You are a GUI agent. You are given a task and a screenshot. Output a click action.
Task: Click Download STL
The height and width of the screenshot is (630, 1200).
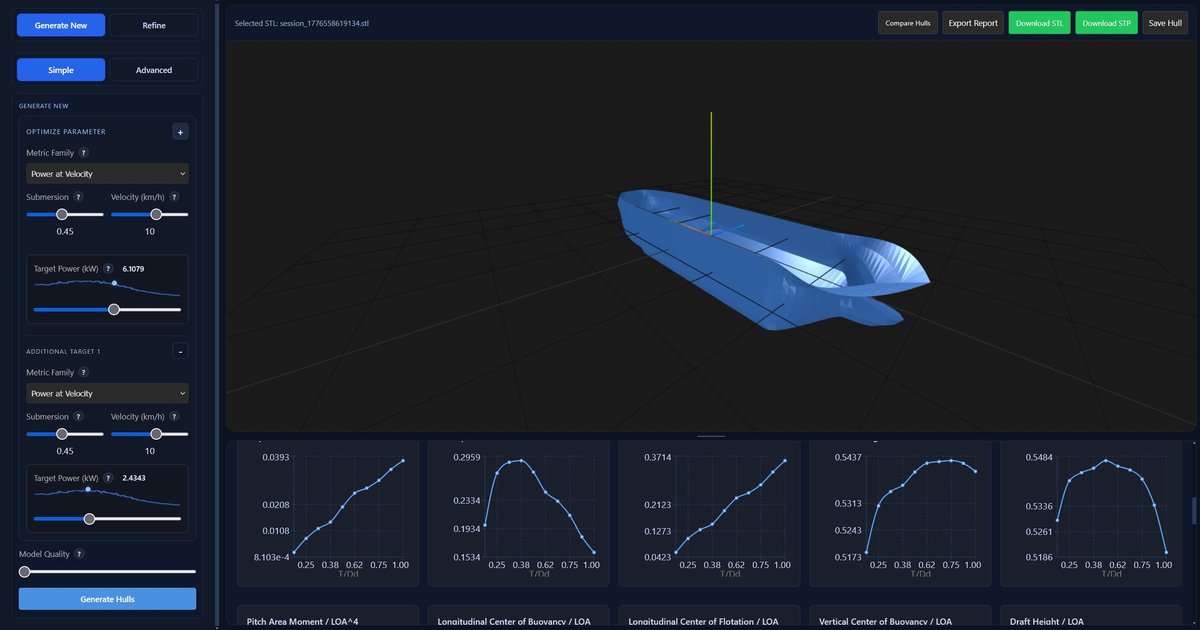click(x=1039, y=22)
